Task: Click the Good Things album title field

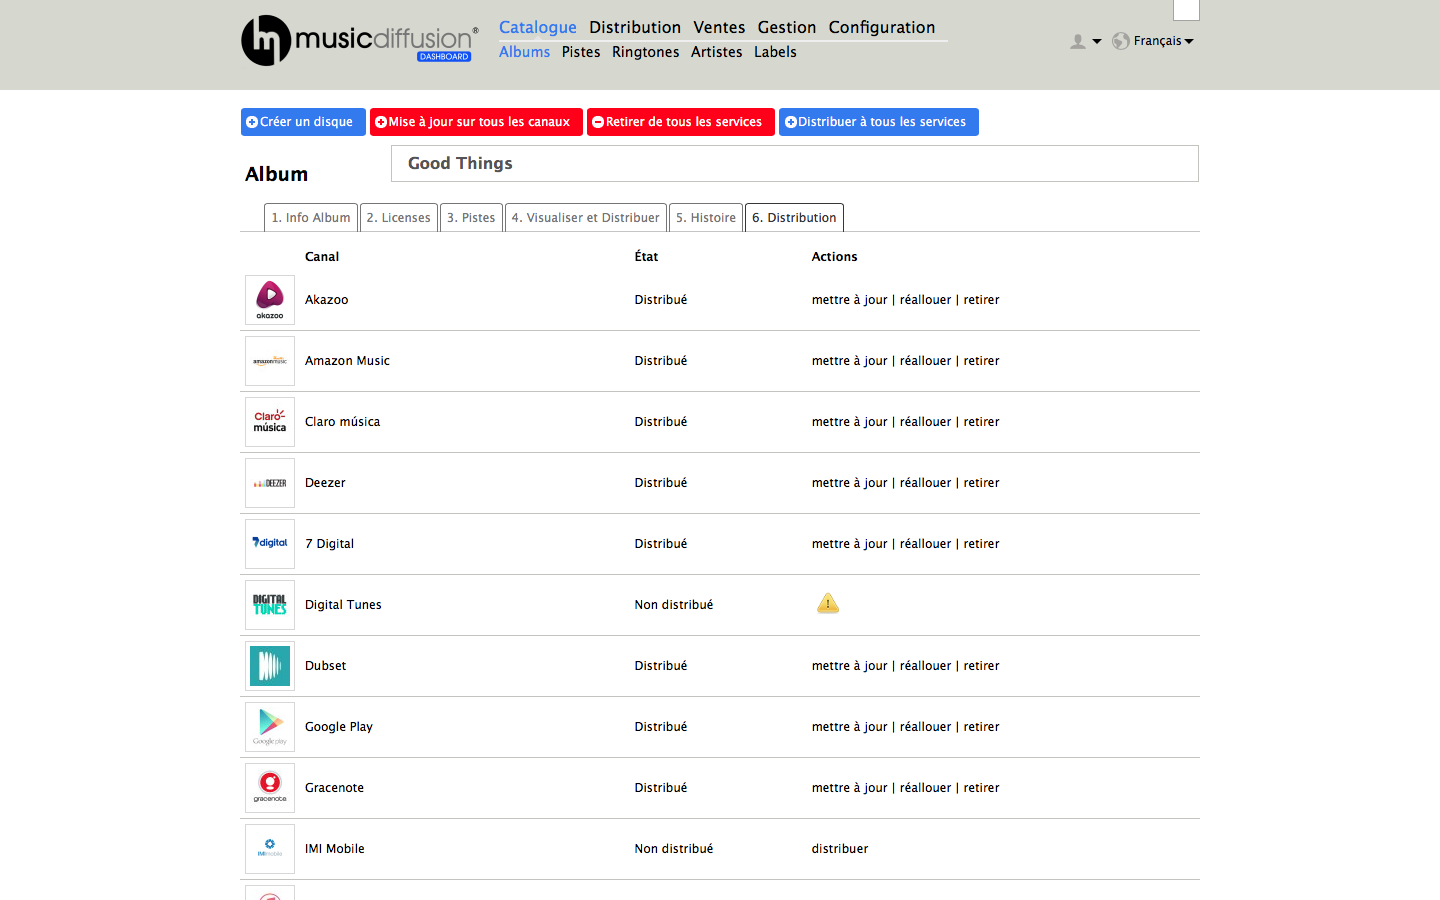Action: [795, 163]
